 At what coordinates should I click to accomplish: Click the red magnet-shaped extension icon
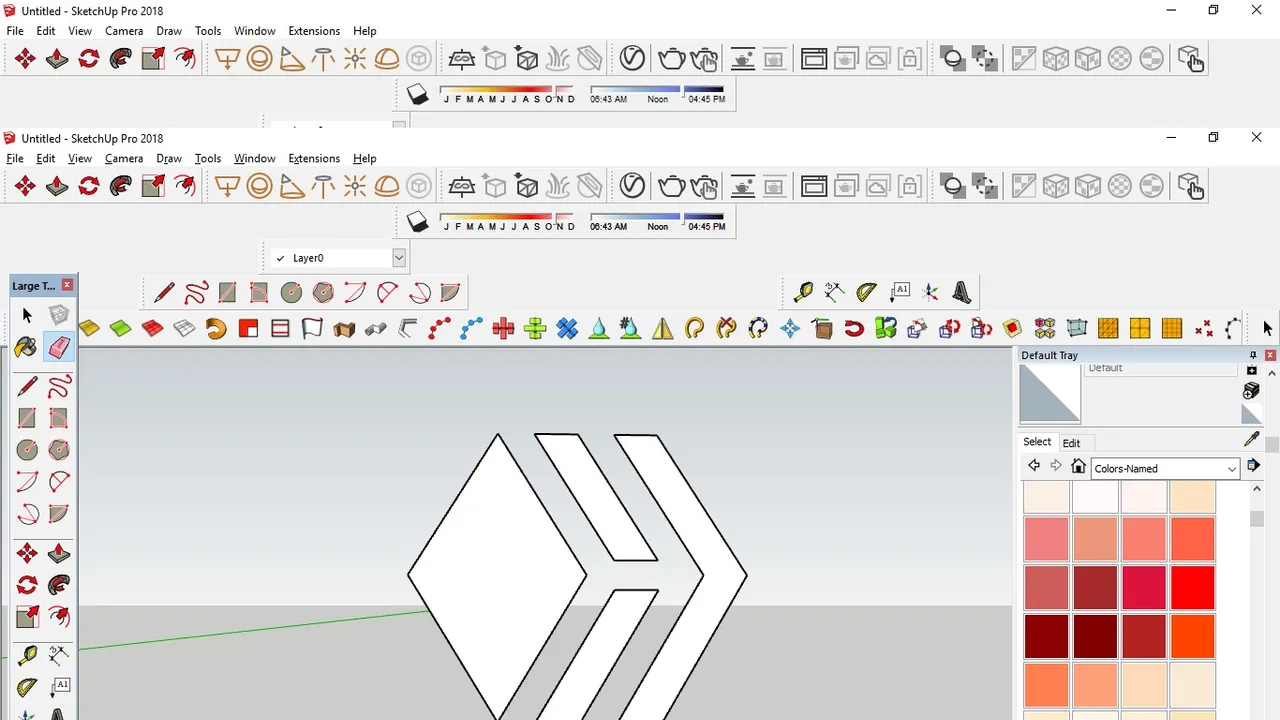pos(854,328)
